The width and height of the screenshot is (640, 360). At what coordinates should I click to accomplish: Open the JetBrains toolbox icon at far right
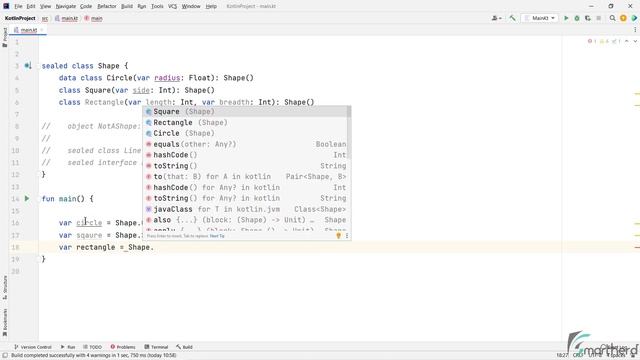[634, 18]
